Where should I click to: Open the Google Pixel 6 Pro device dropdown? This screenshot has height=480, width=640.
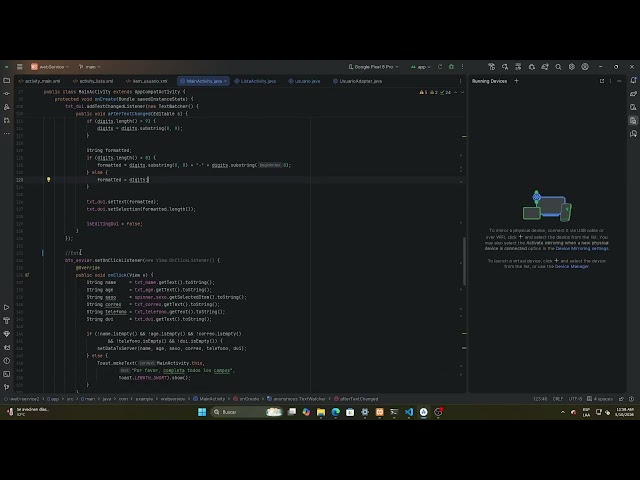[x=373, y=67]
